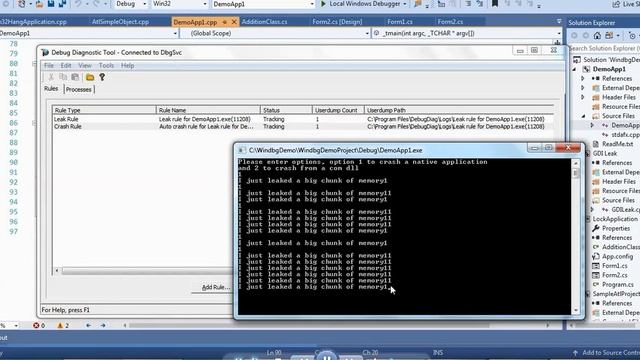Viewport: 640px width, 360px height.
Task: Open Help menu in Debug Diagnostic Tool
Action: point(127,65)
